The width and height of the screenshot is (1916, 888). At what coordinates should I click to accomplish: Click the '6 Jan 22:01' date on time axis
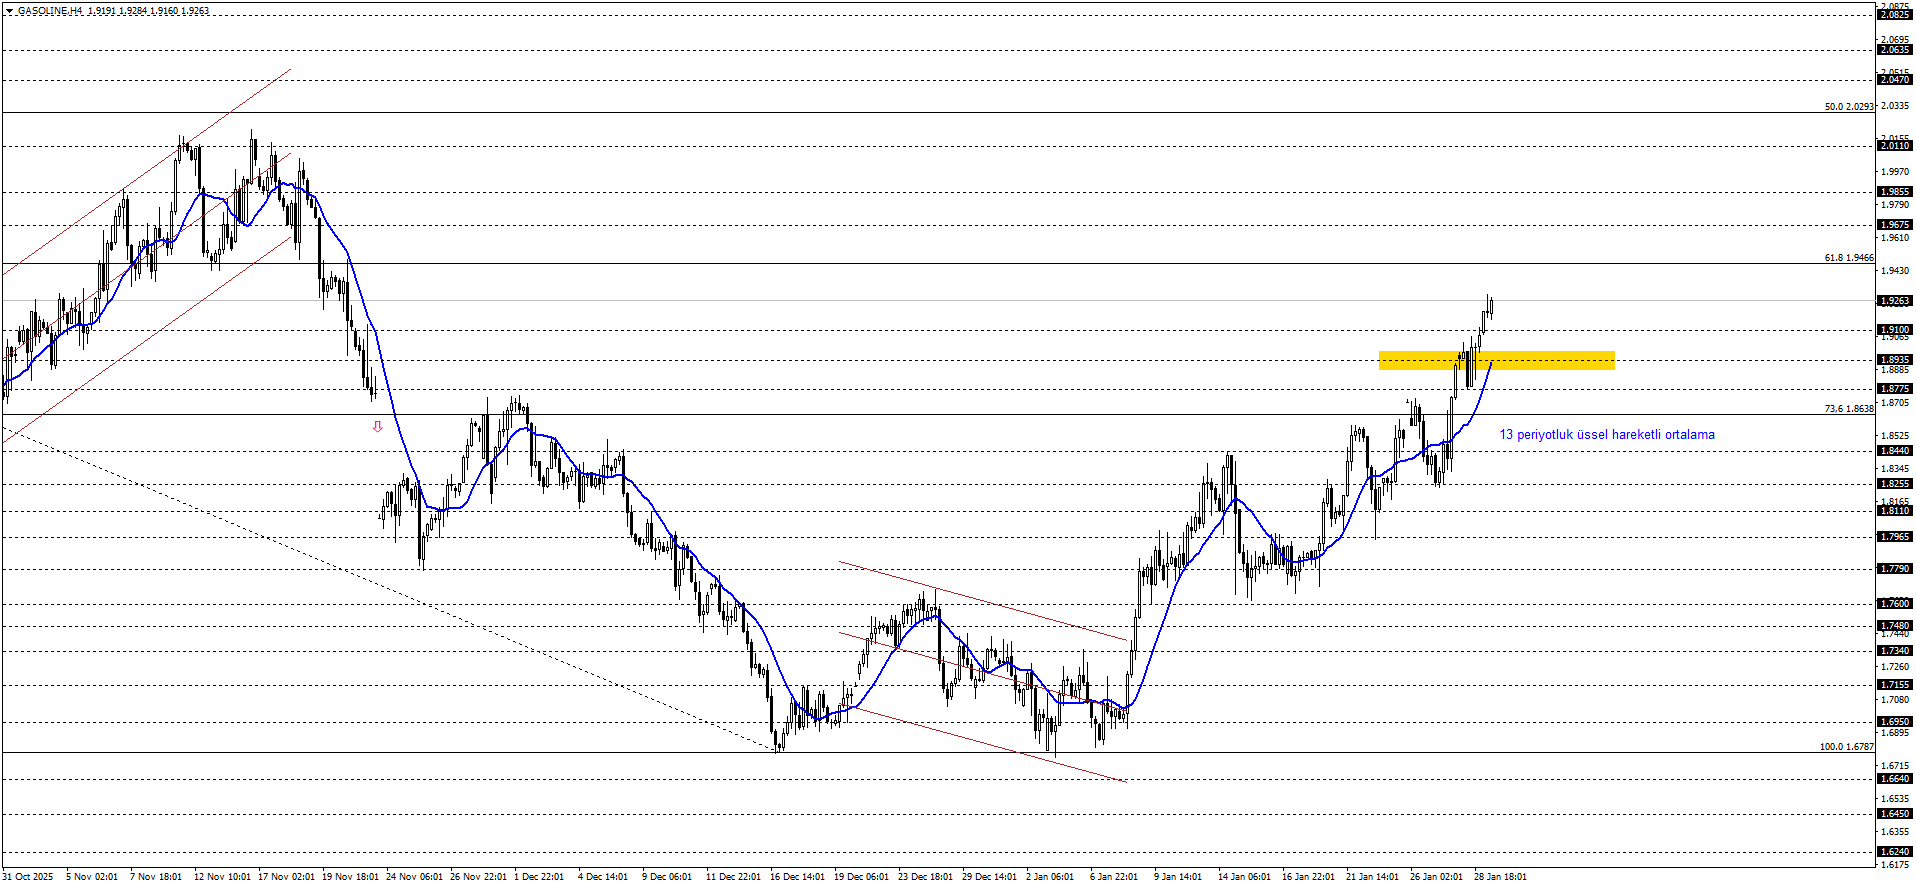click(1113, 877)
